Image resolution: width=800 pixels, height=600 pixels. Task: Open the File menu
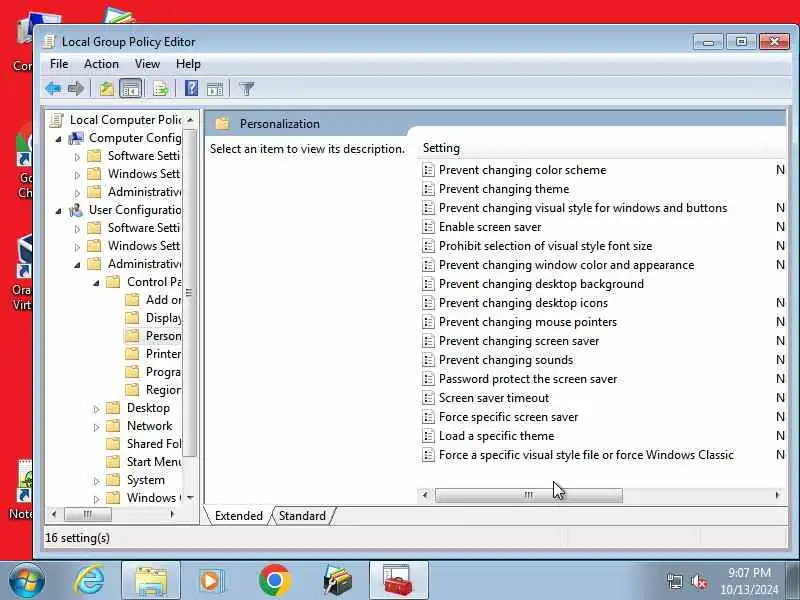59,64
